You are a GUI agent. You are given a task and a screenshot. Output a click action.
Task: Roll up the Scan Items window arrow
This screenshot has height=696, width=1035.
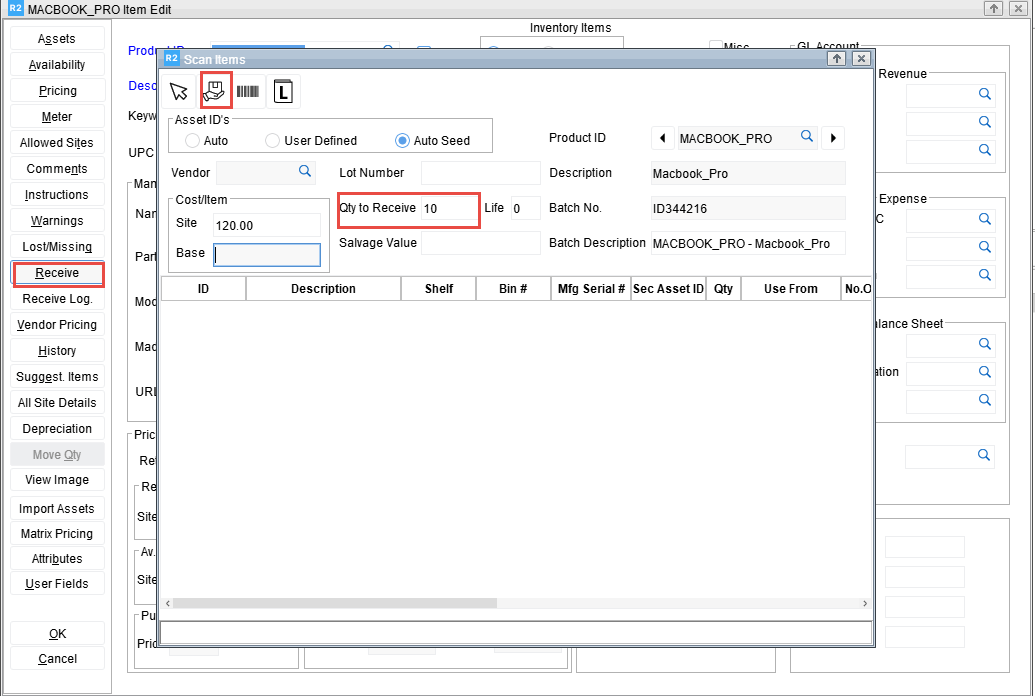837,60
